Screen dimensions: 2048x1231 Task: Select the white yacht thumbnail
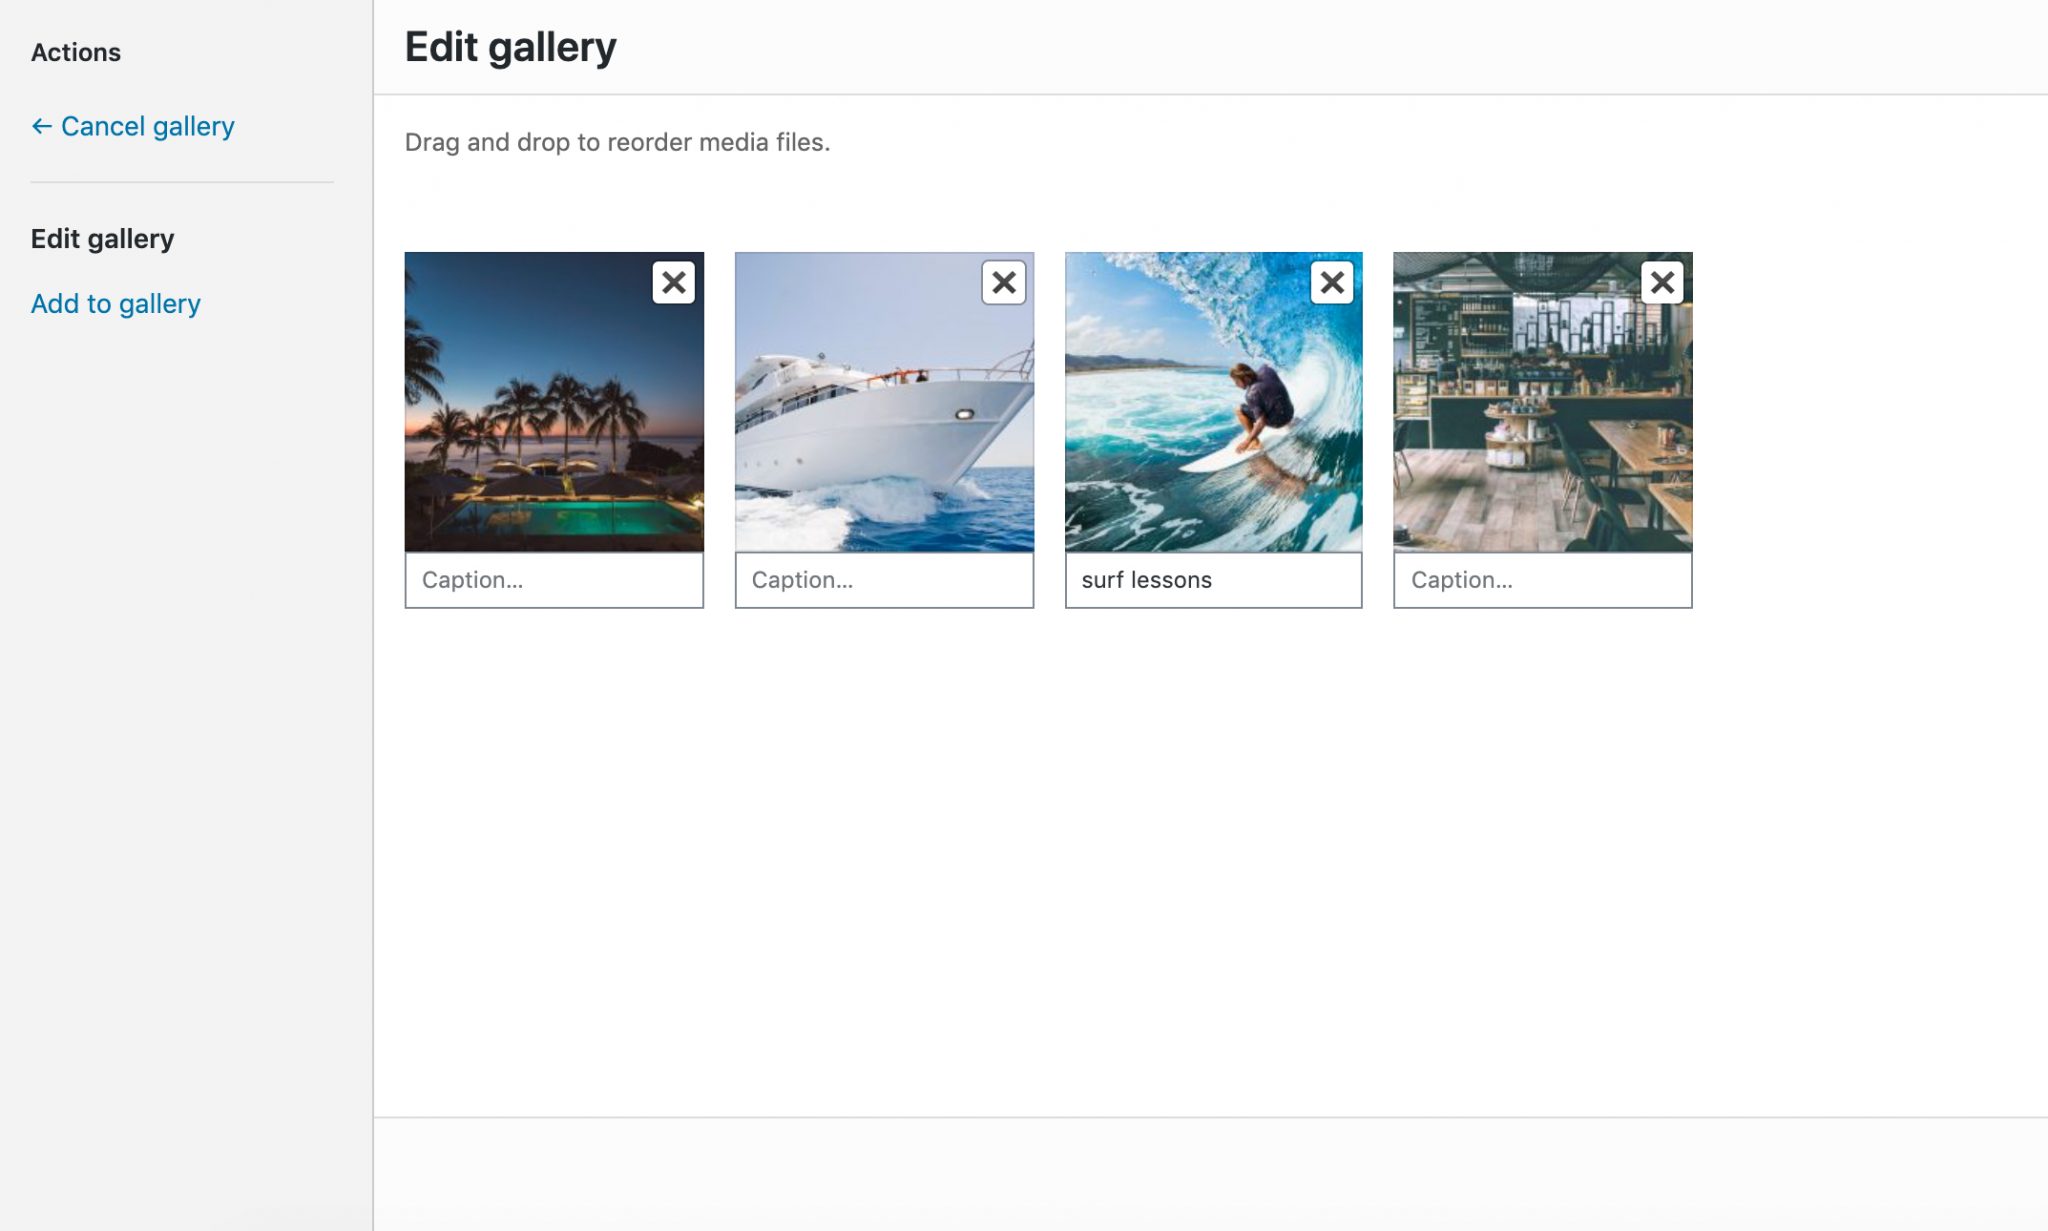click(x=884, y=402)
